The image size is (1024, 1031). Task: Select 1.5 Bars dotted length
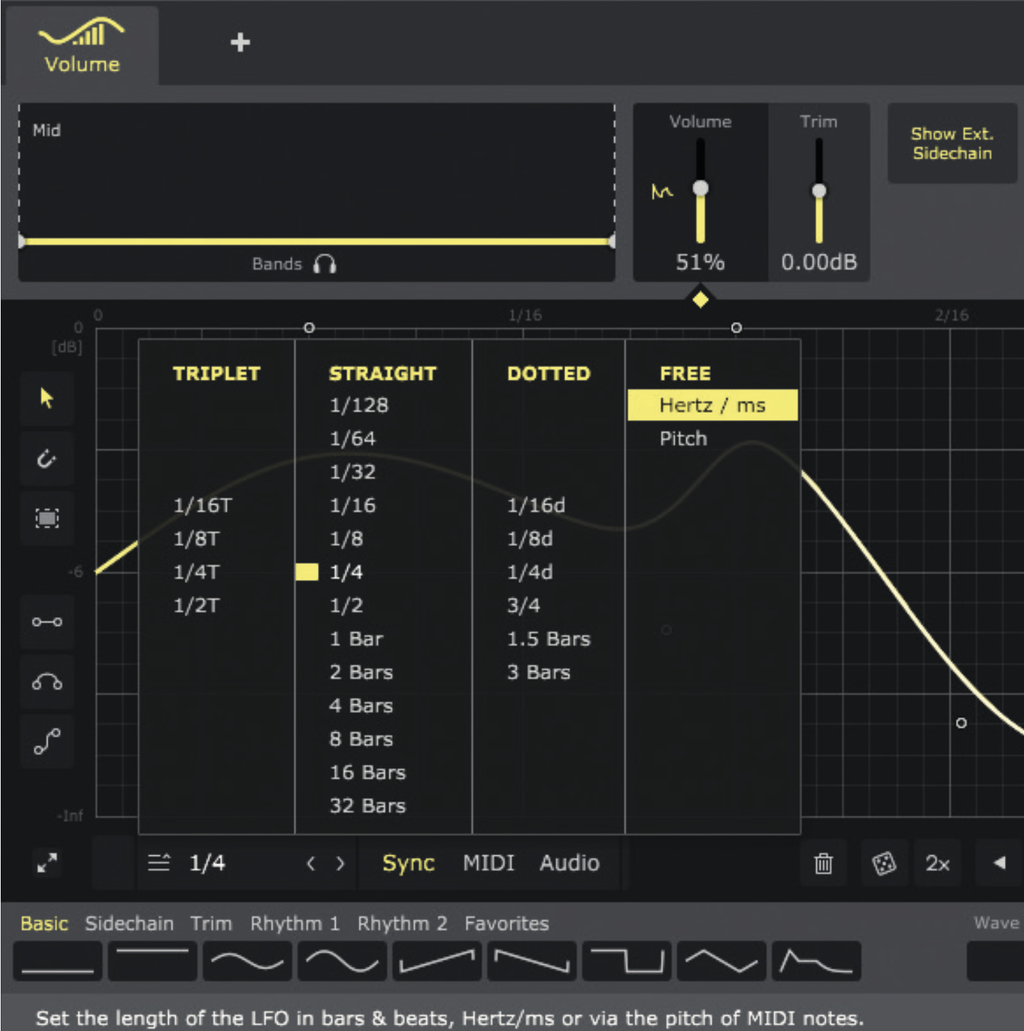(x=549, y=639)
